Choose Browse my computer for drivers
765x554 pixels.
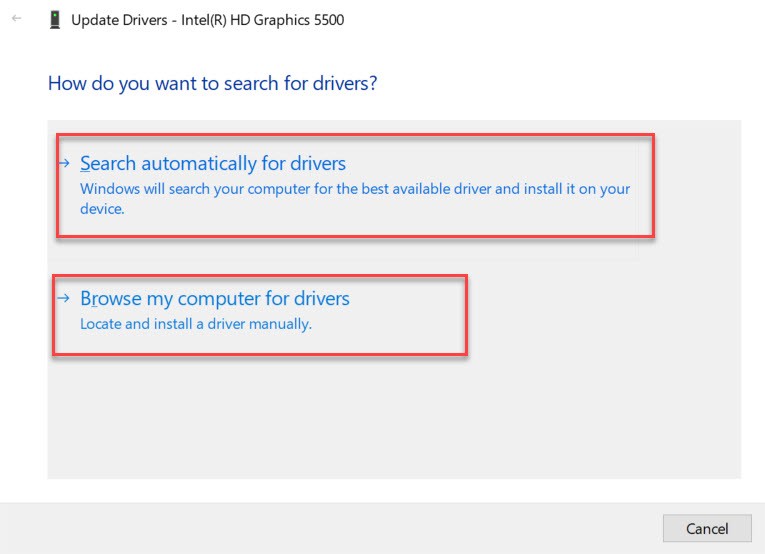(215, 298)
